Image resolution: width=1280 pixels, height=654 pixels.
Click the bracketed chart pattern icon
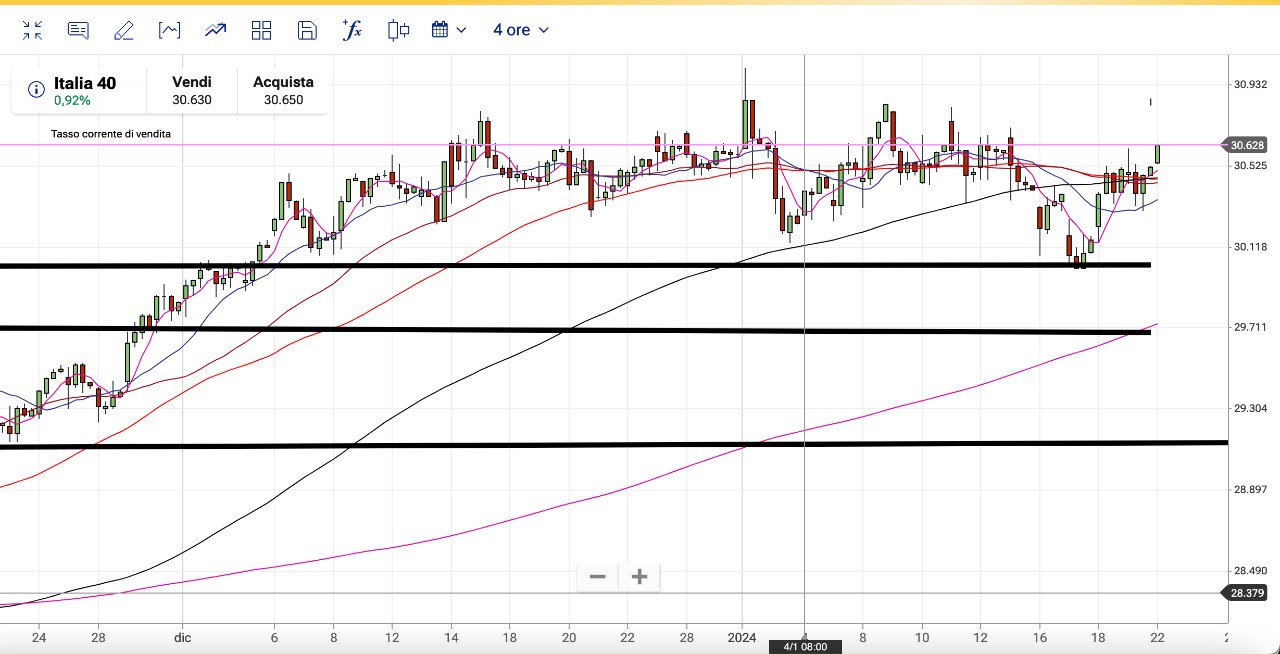(x=170, y=30)
